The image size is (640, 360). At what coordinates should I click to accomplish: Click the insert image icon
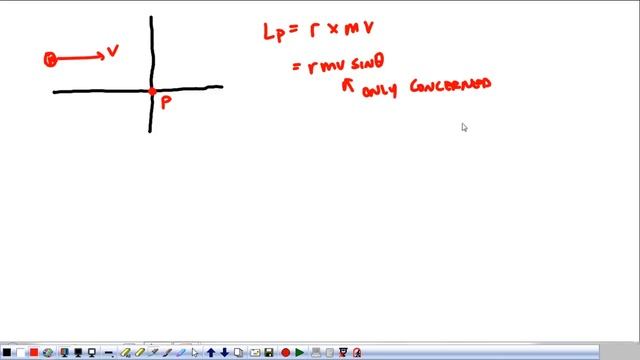pos(255,352)
